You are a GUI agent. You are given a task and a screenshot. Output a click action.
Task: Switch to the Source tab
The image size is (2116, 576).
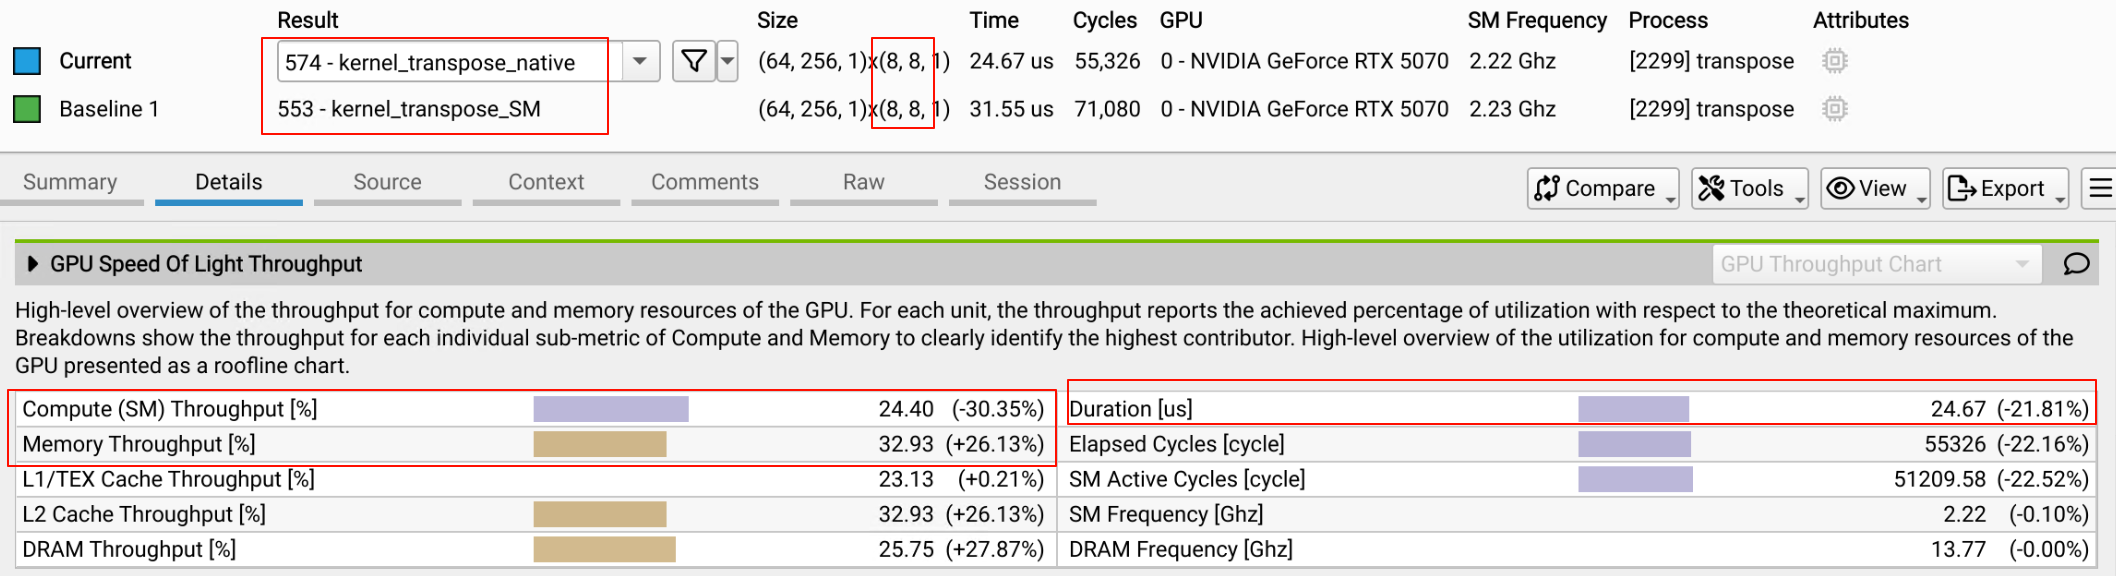387,183
